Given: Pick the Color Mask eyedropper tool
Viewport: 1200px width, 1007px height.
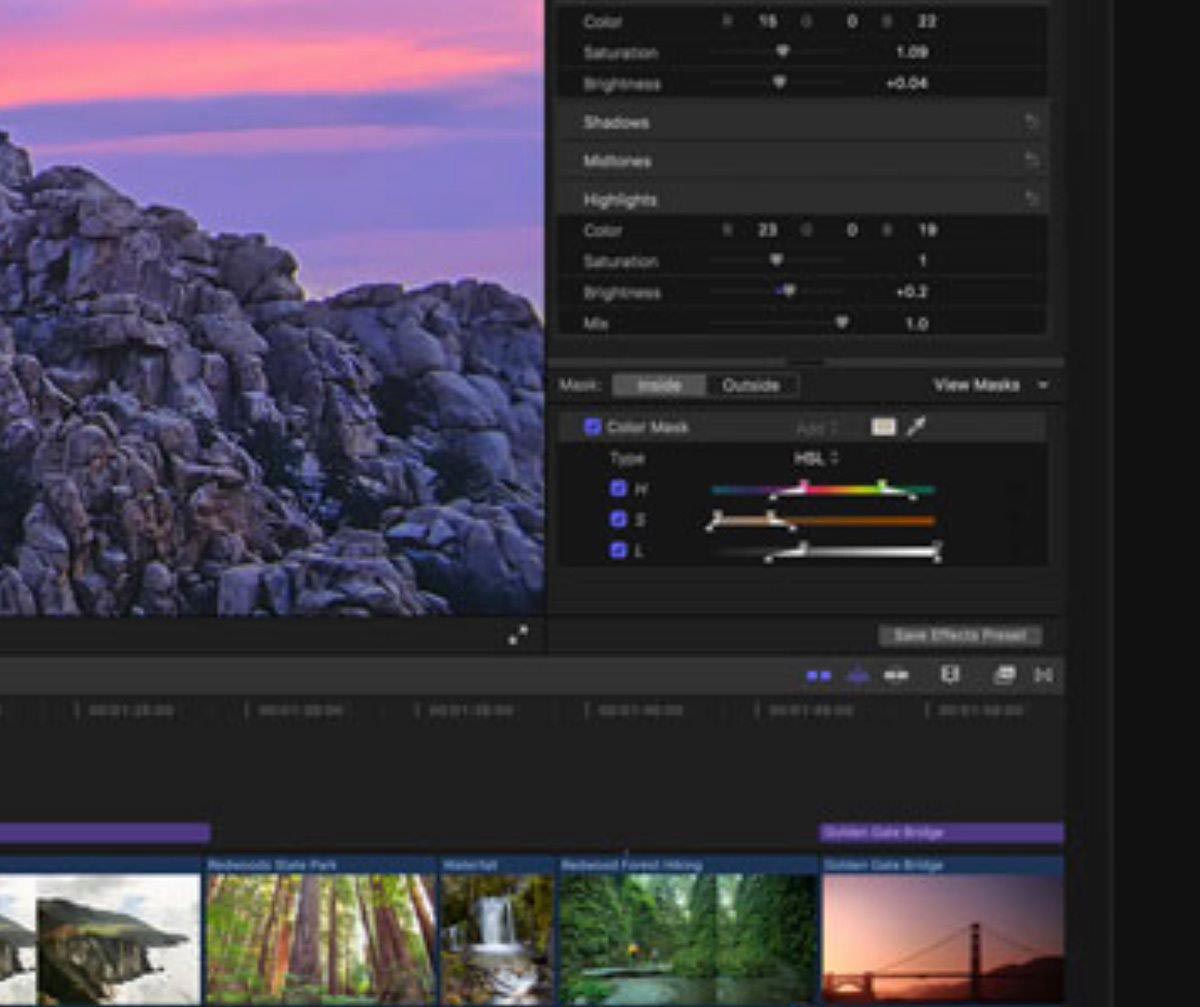Looking at the screenshot, I should pos(915,427).
